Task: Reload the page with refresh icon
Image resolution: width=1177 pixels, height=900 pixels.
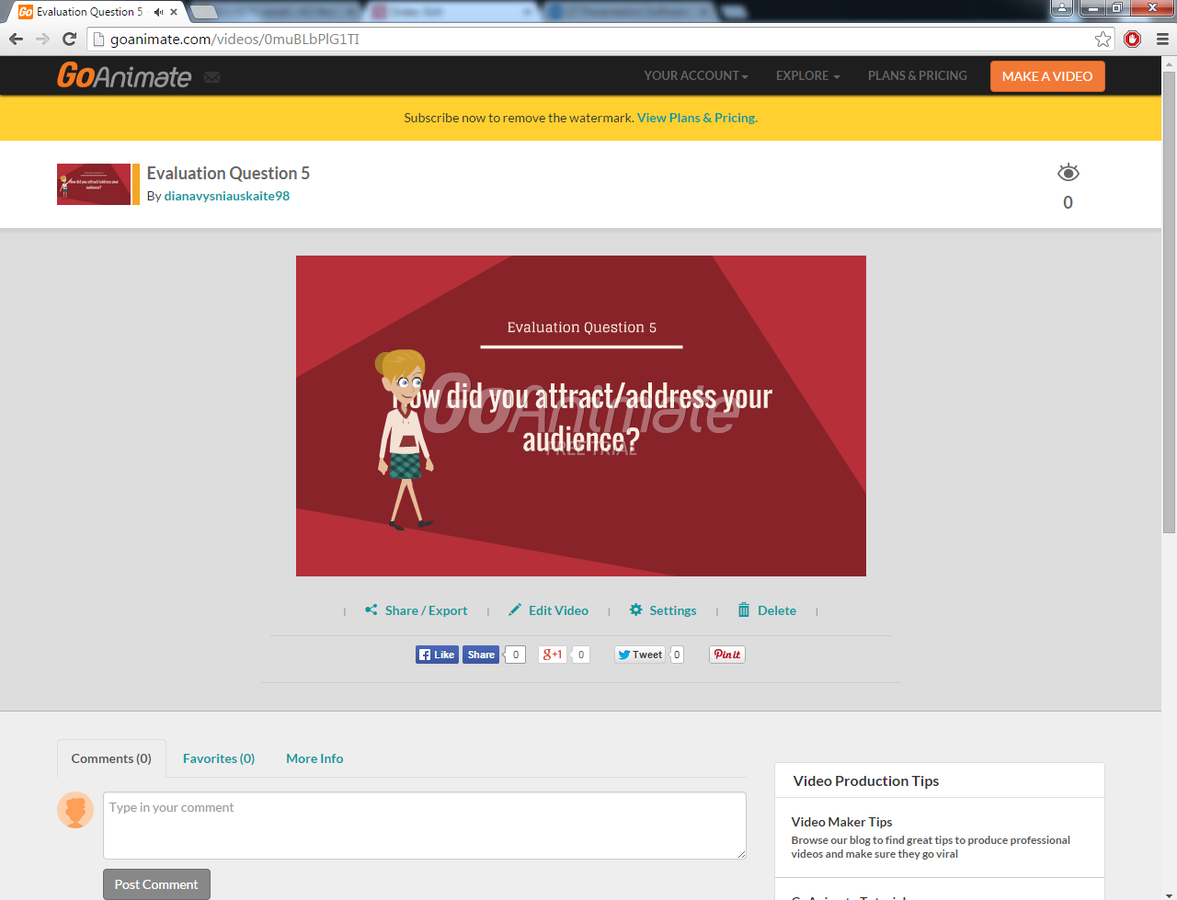Action: (69, 39)
